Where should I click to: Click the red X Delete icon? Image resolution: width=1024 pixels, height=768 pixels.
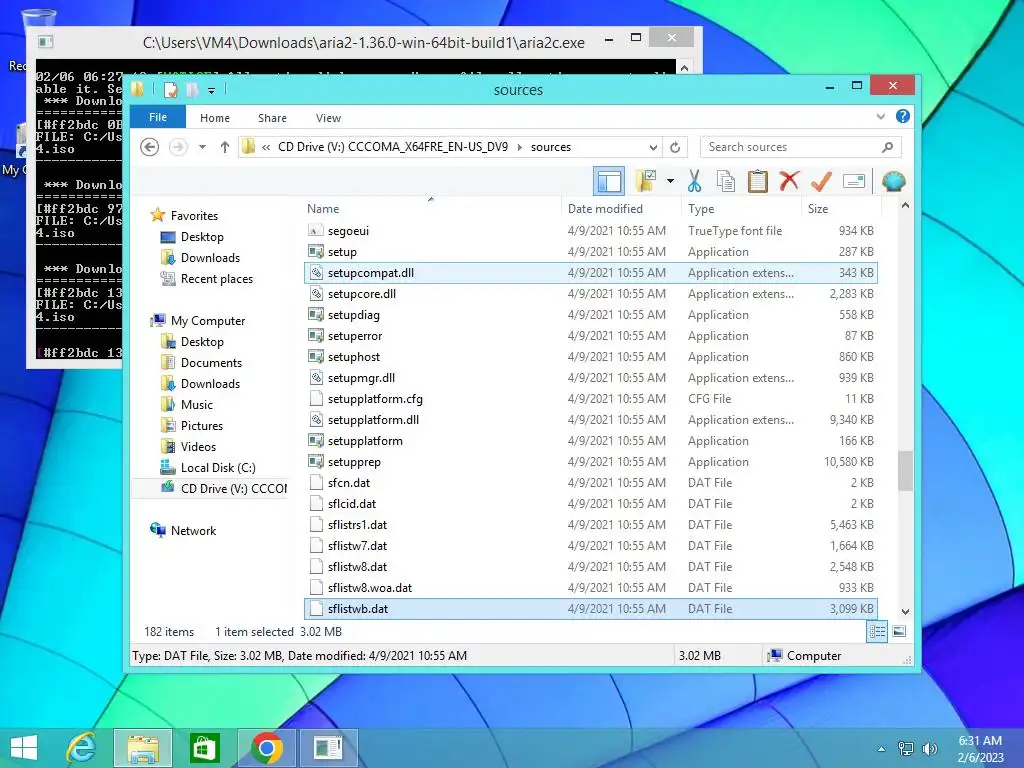click(789, 181)
